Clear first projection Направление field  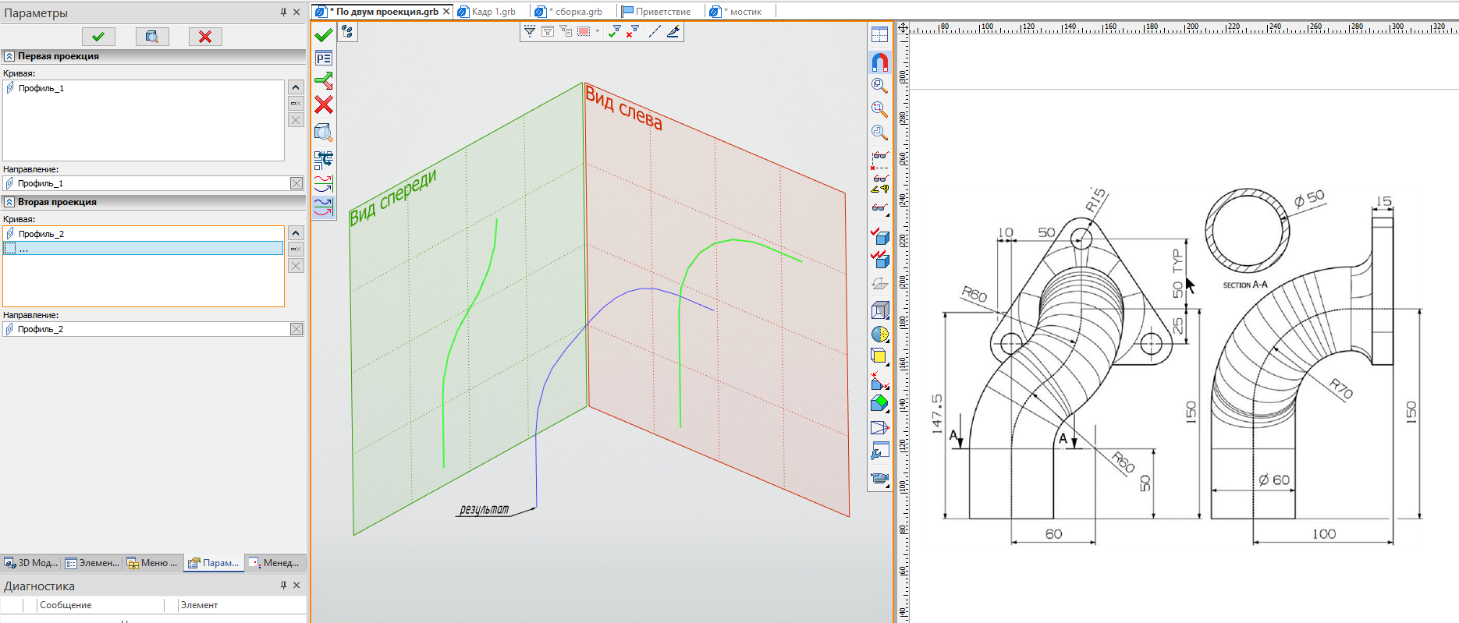click(x=296, y=183)
